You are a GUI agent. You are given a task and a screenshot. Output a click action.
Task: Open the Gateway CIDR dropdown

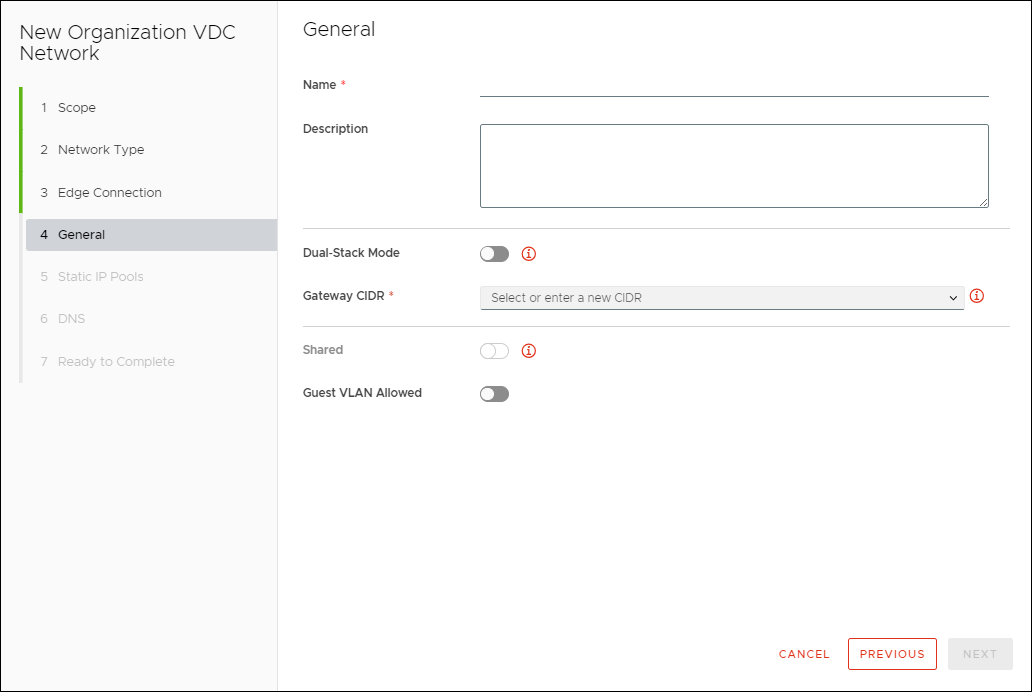(x=720, y=296)
